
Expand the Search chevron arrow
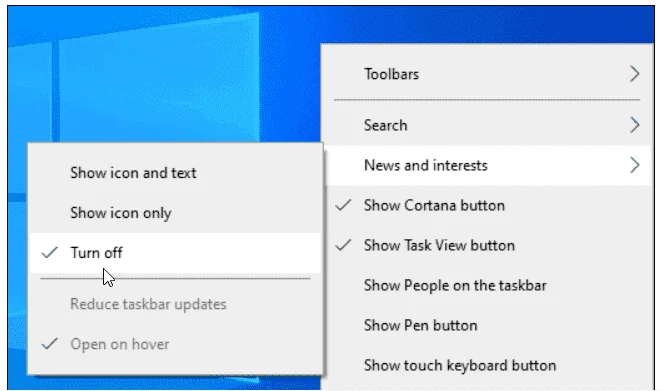[634, 125]
